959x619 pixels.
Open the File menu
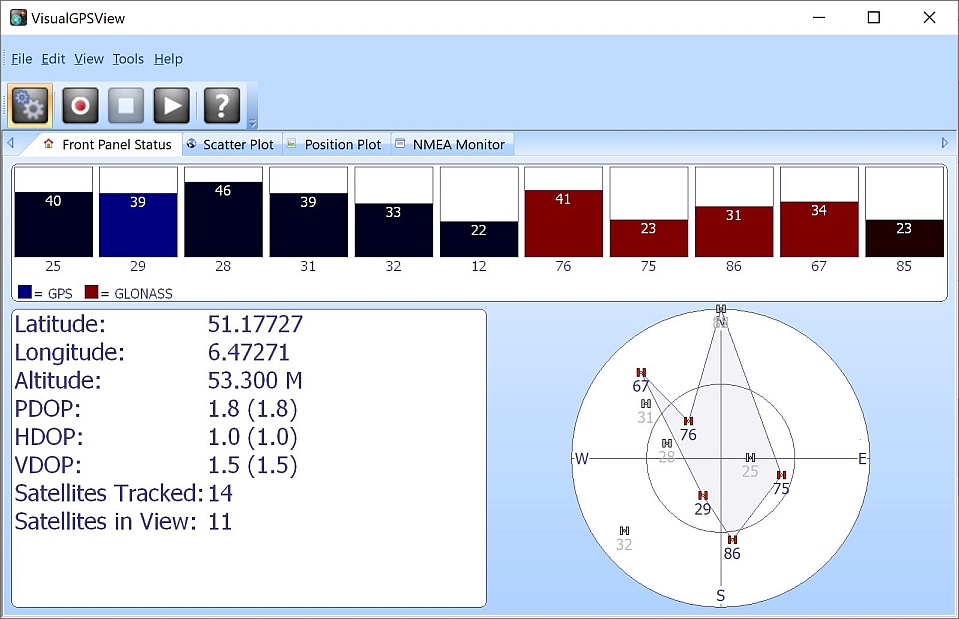click(21, 59)
